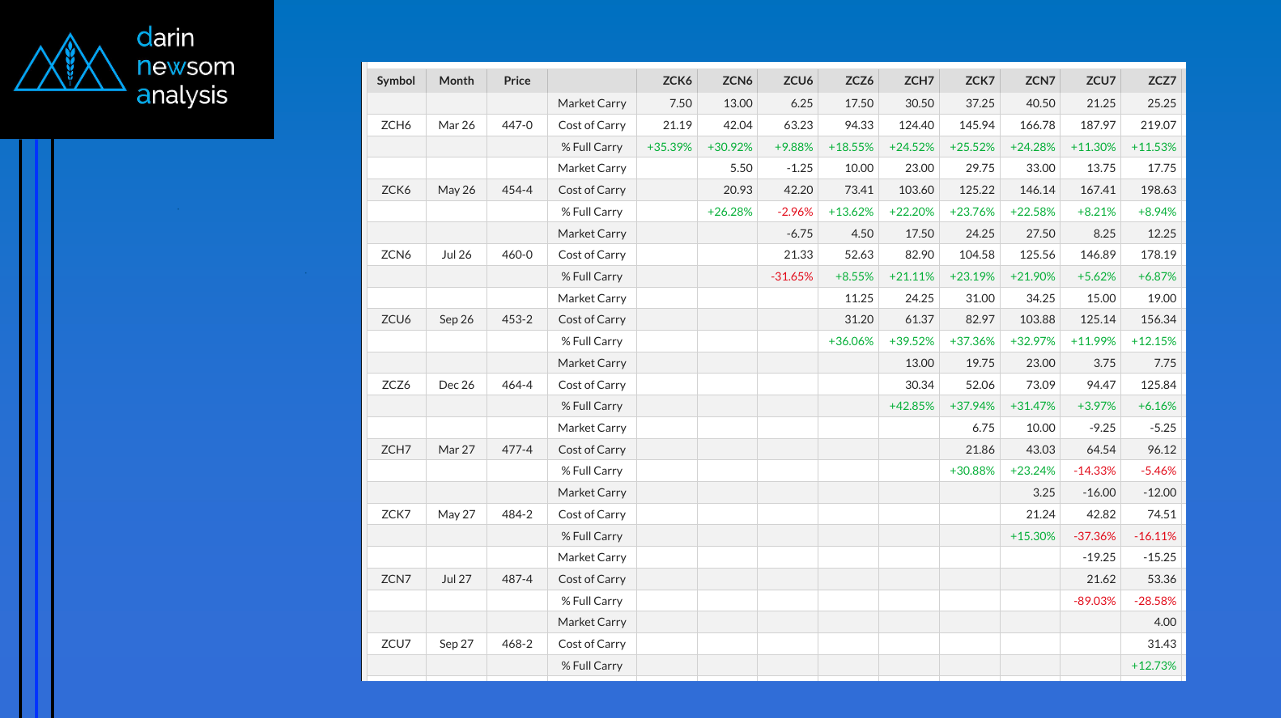Select the ZCN7 row symbol cell
The width and height of the screenshot is (1281, 718).
tap(396, 579)
